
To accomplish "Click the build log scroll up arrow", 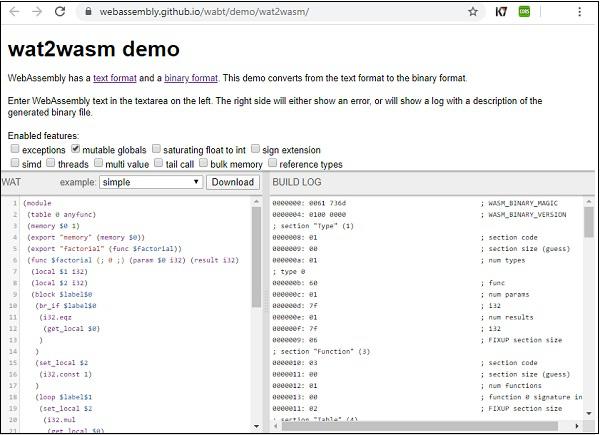I will click(x=589, y=202).
